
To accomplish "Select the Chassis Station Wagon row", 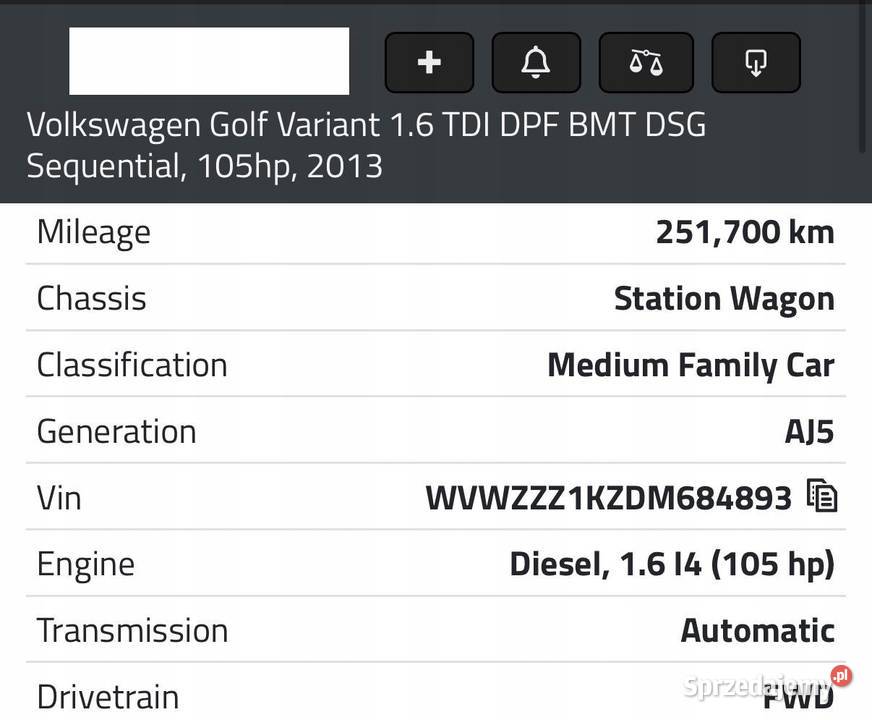I will [x=435, y=298].
